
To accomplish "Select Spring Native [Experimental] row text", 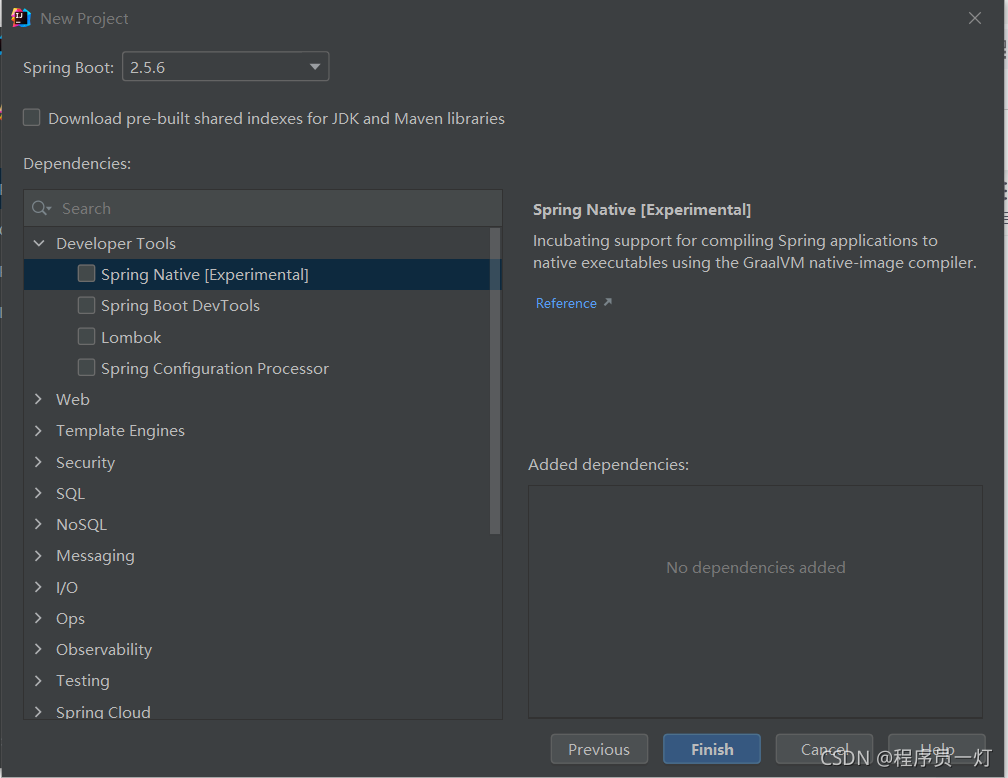I will point(204,275).
